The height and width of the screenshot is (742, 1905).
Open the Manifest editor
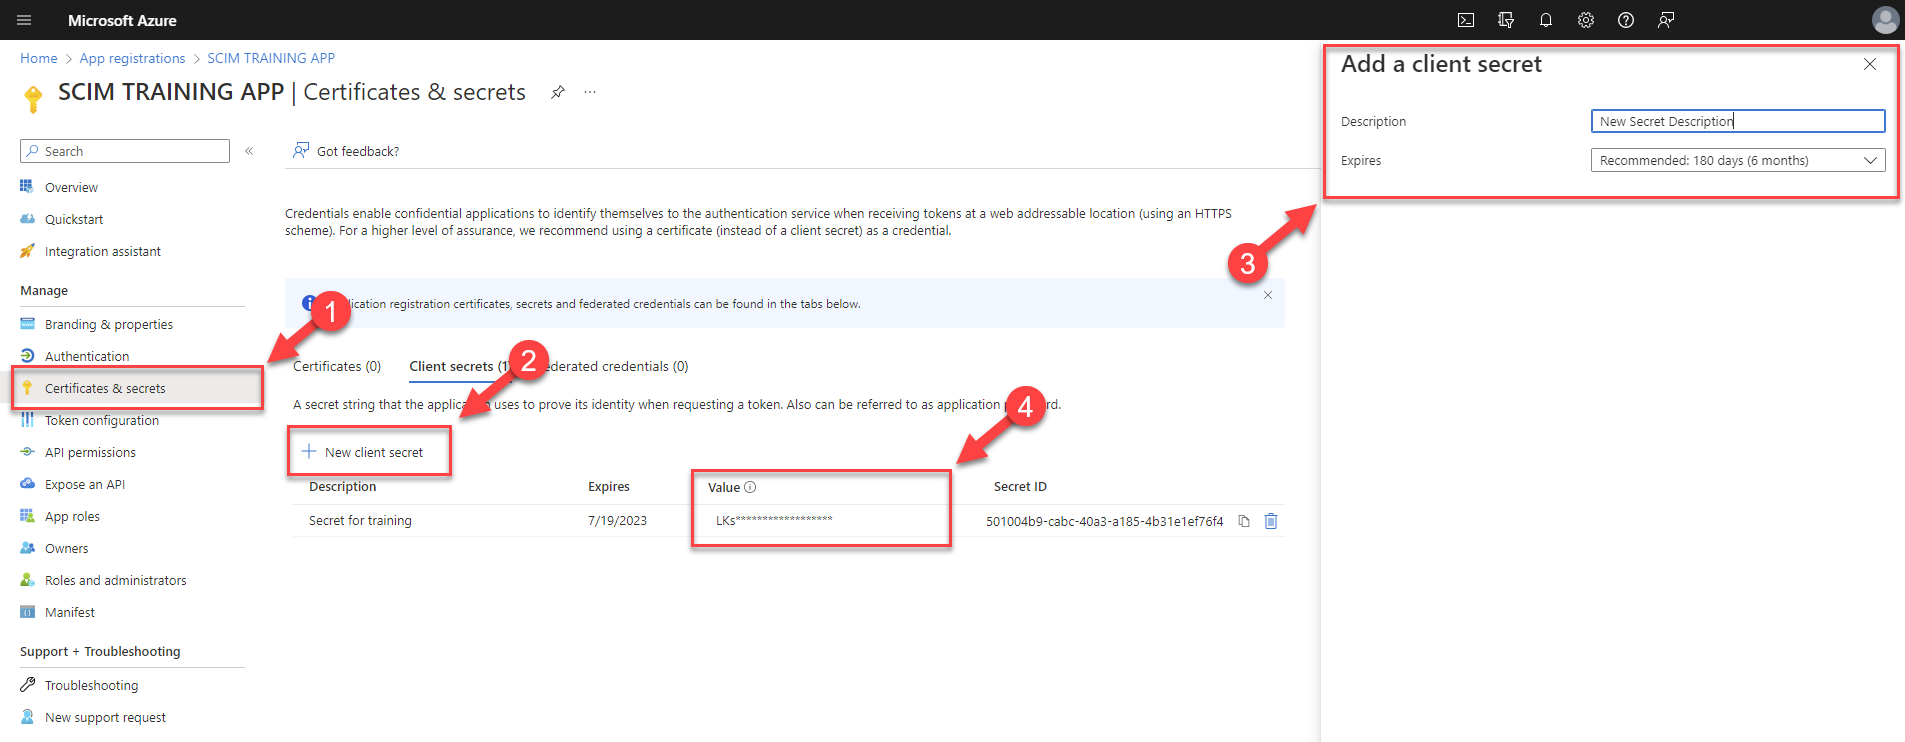tap(70, 612)
